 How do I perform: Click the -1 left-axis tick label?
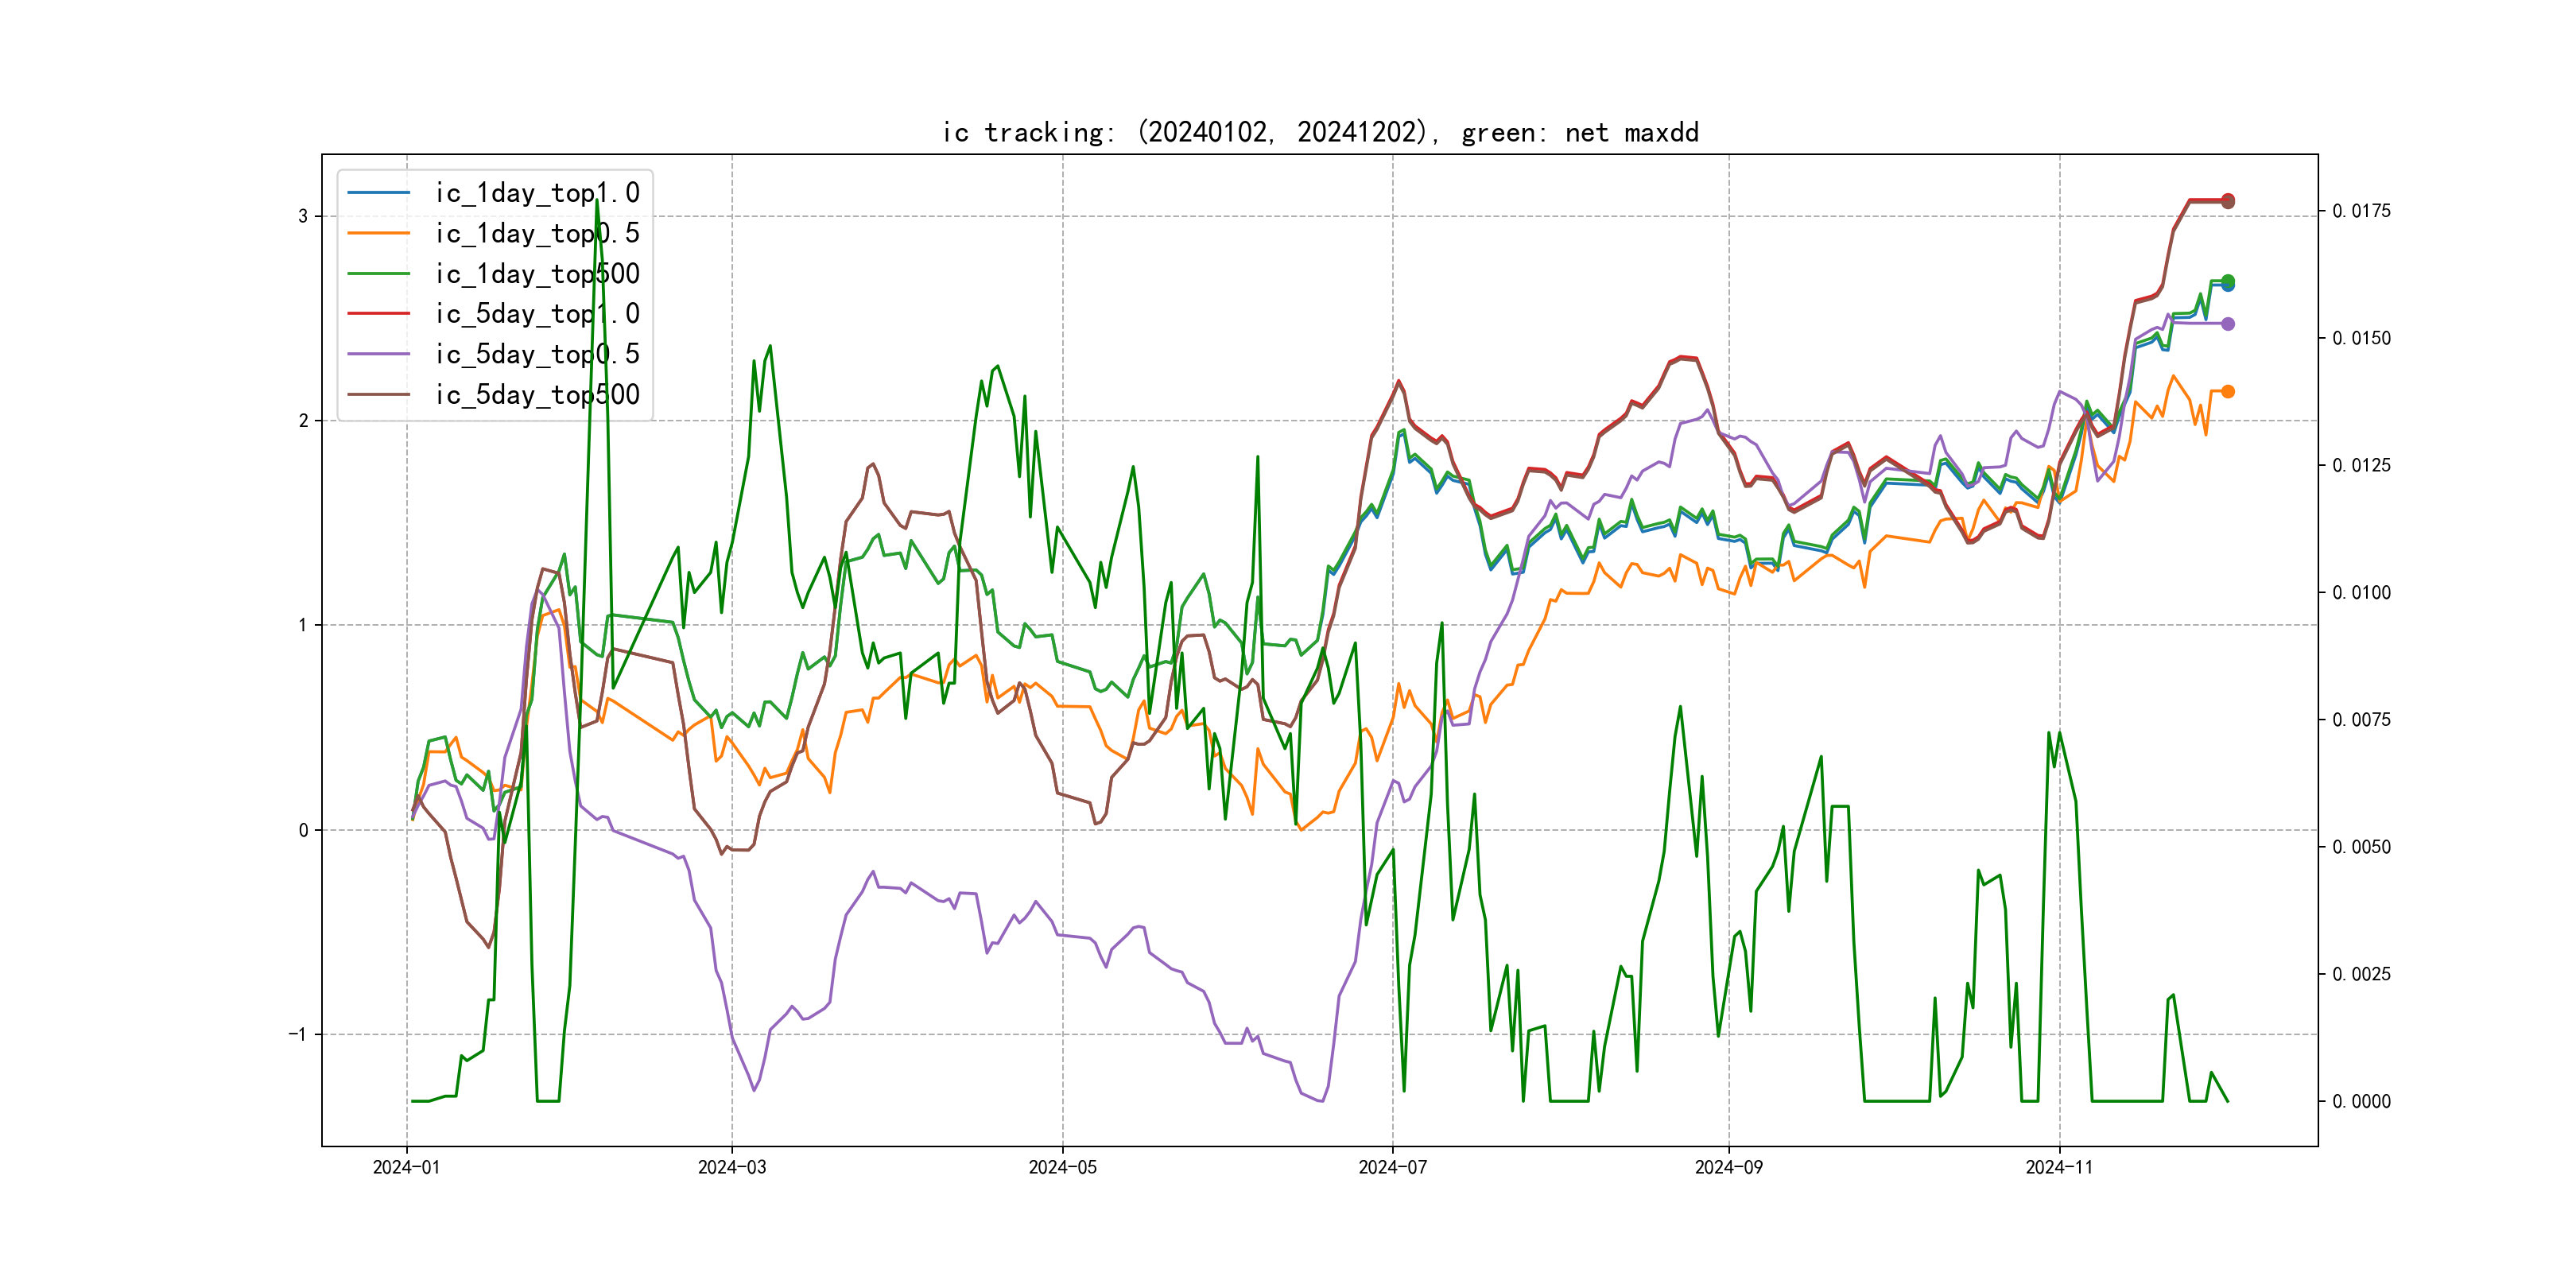click(298, 1034)
